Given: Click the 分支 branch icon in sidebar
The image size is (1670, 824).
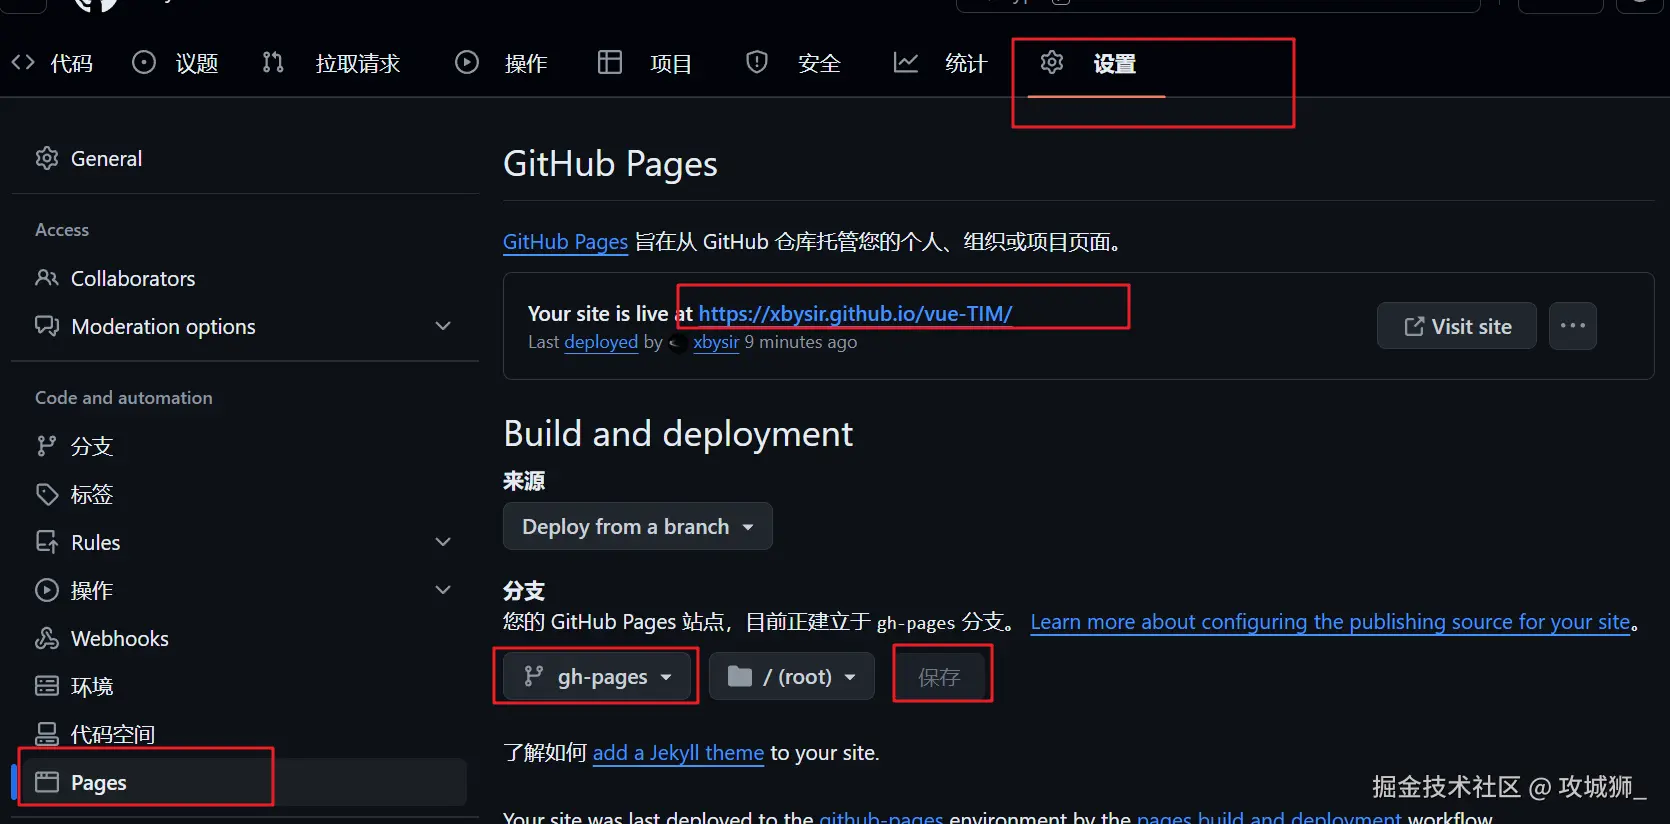Looking at the screenshot, I should pos(47,446).
